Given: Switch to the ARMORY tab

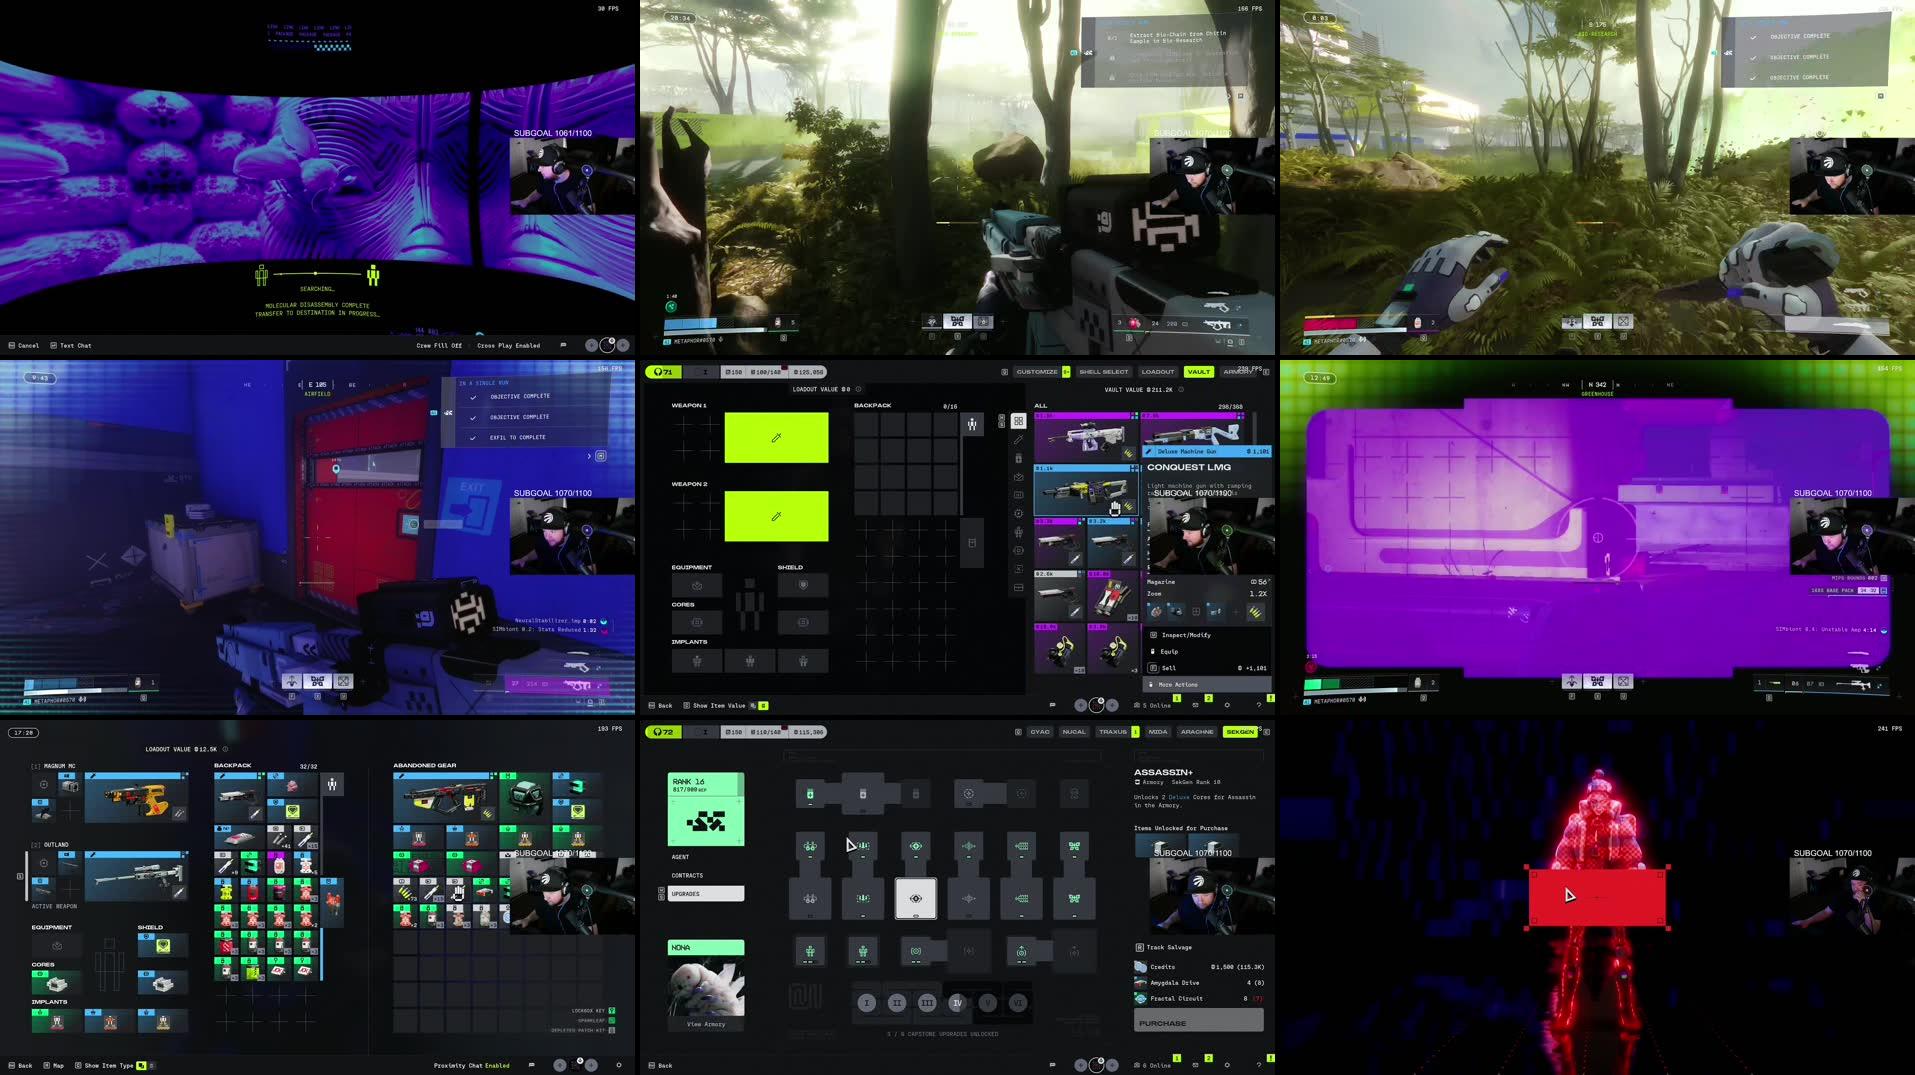Looking at the screenshot, I should [x=1240, y=371].
